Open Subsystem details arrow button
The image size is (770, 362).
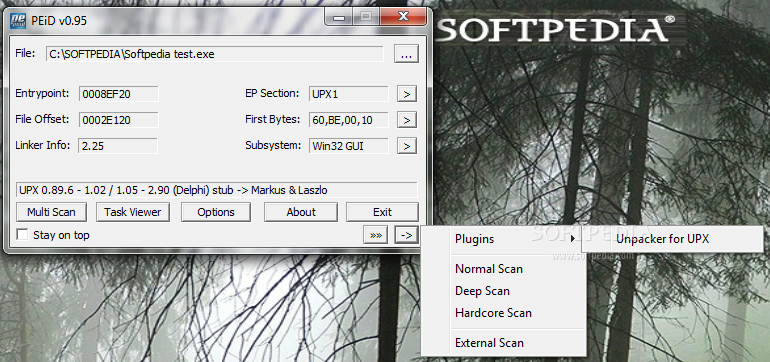coord(407,146)
